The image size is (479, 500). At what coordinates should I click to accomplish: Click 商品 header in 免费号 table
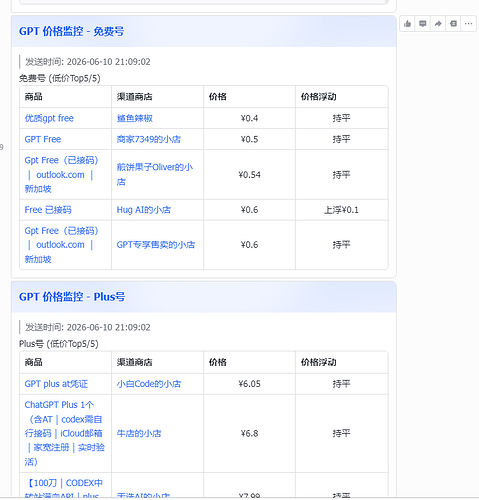33,97
